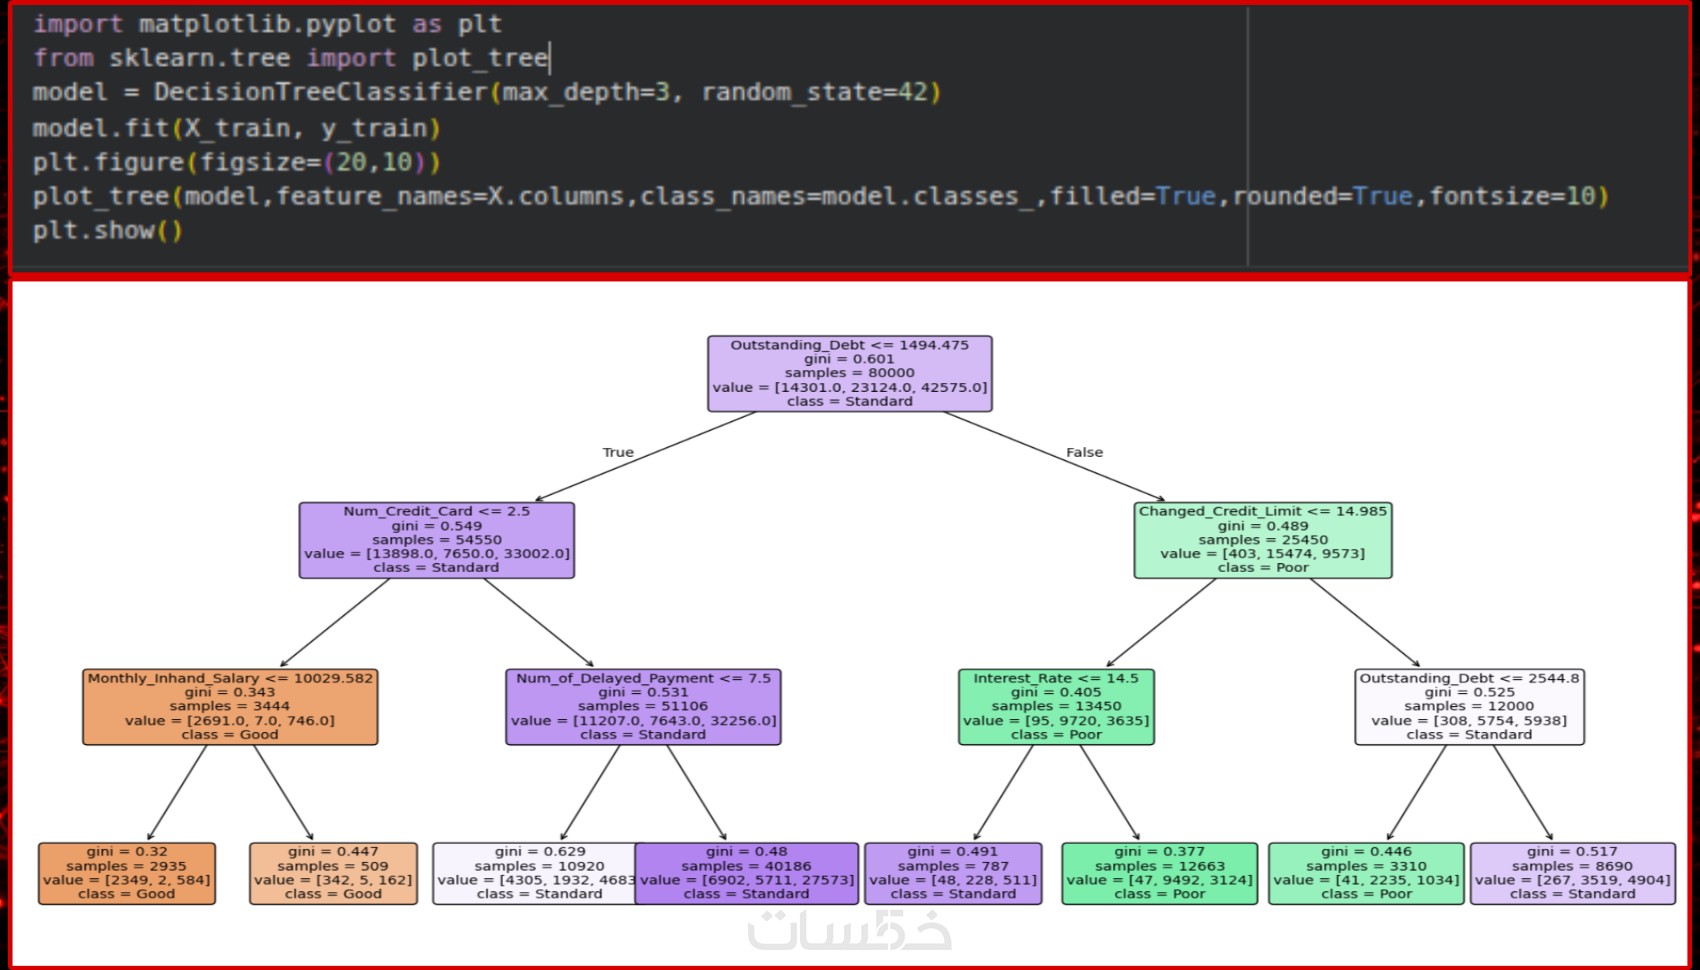This screenshot has height=970, width=1700.
Task: Select the leaf node with samples = 3310
Action: pyautogui.click(x=1366, y=873)
